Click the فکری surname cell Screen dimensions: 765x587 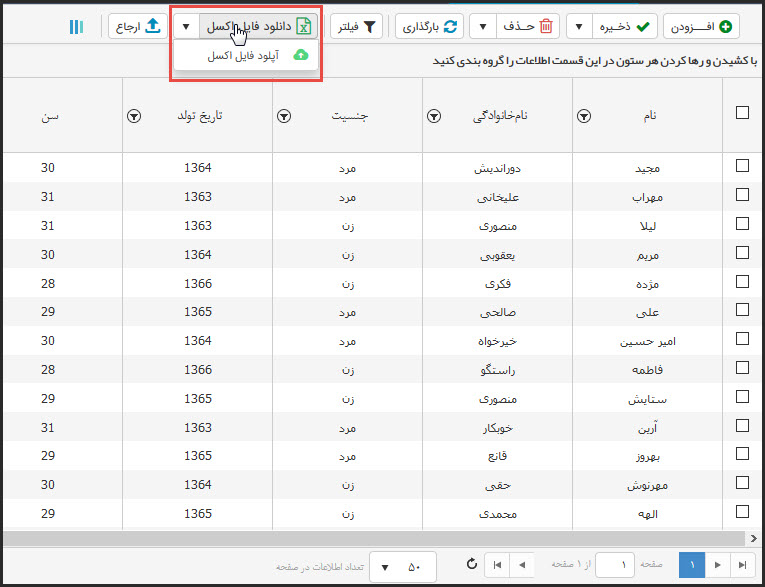click(497, 283)
